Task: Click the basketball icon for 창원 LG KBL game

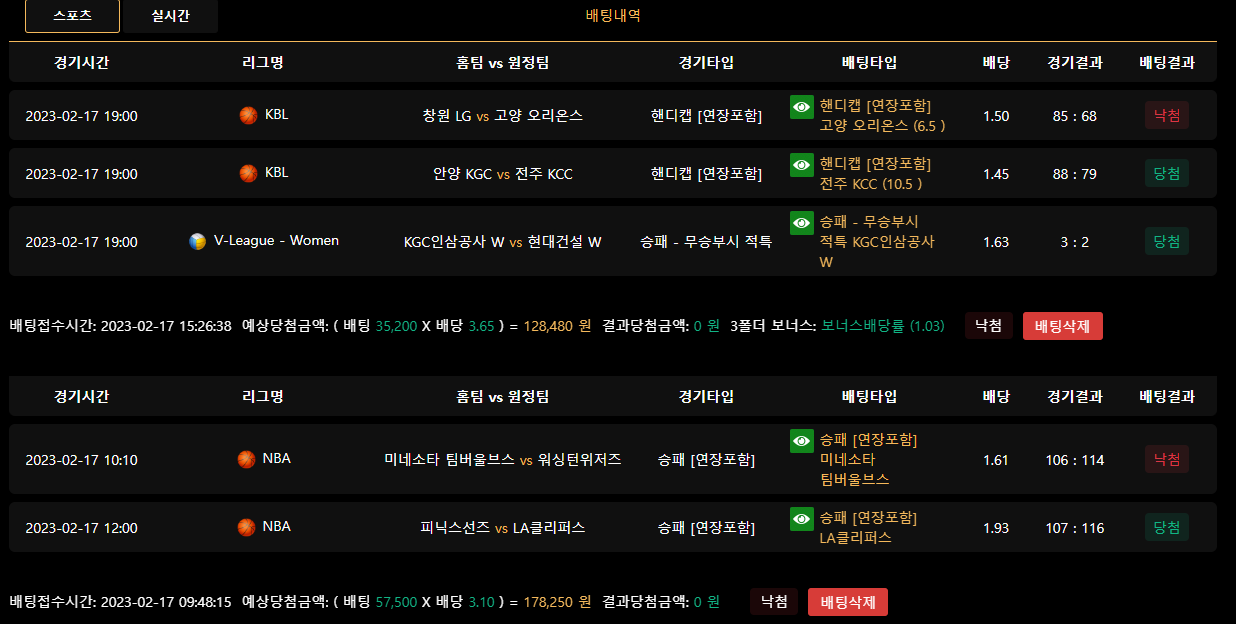Action: [248, 115]
